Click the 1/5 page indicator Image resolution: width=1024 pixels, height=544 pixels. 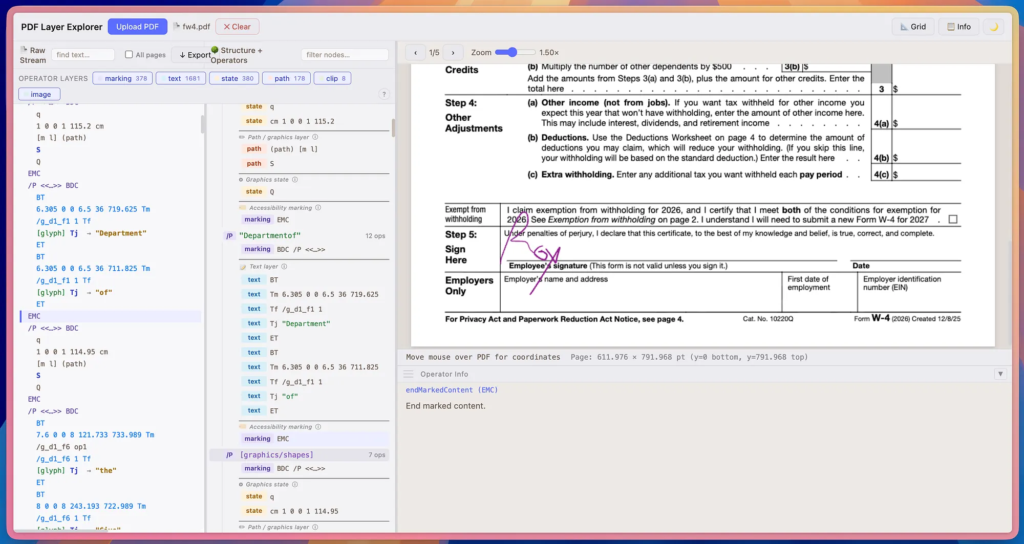click(x=434, y=53)
